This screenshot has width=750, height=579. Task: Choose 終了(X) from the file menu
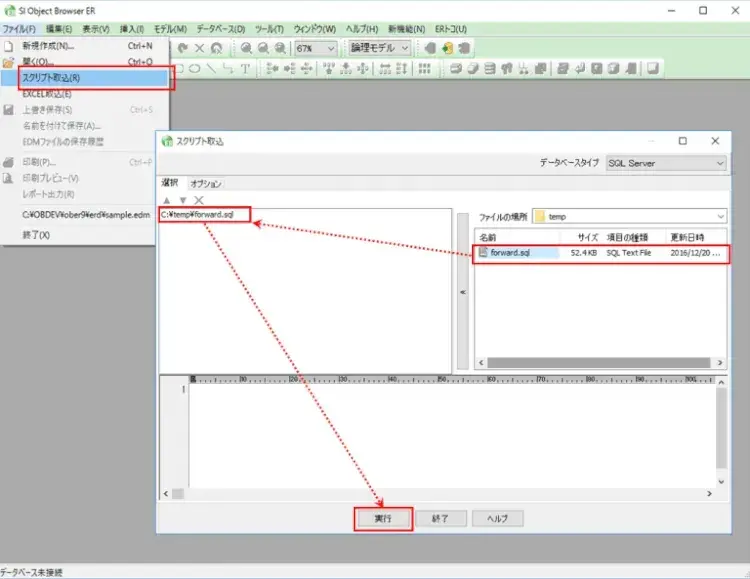click(x=79, y=235)
